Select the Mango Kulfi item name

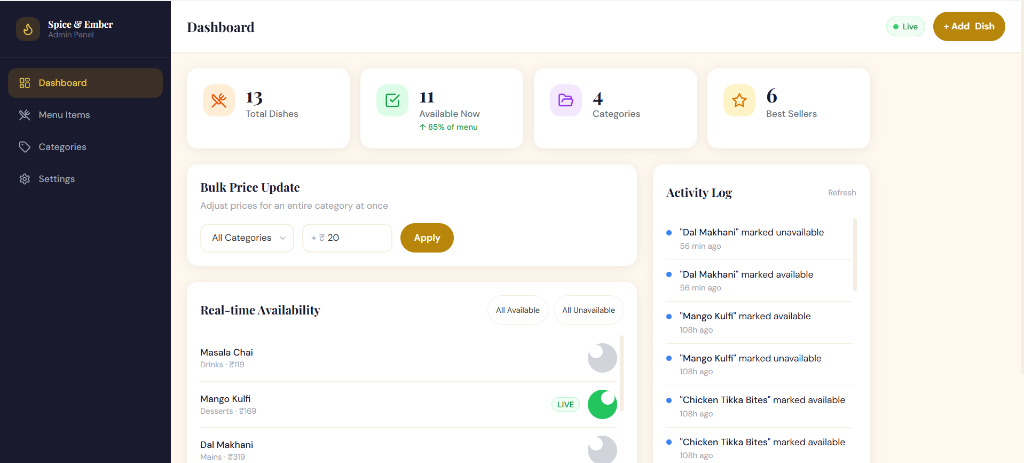(x=225, y=399)
